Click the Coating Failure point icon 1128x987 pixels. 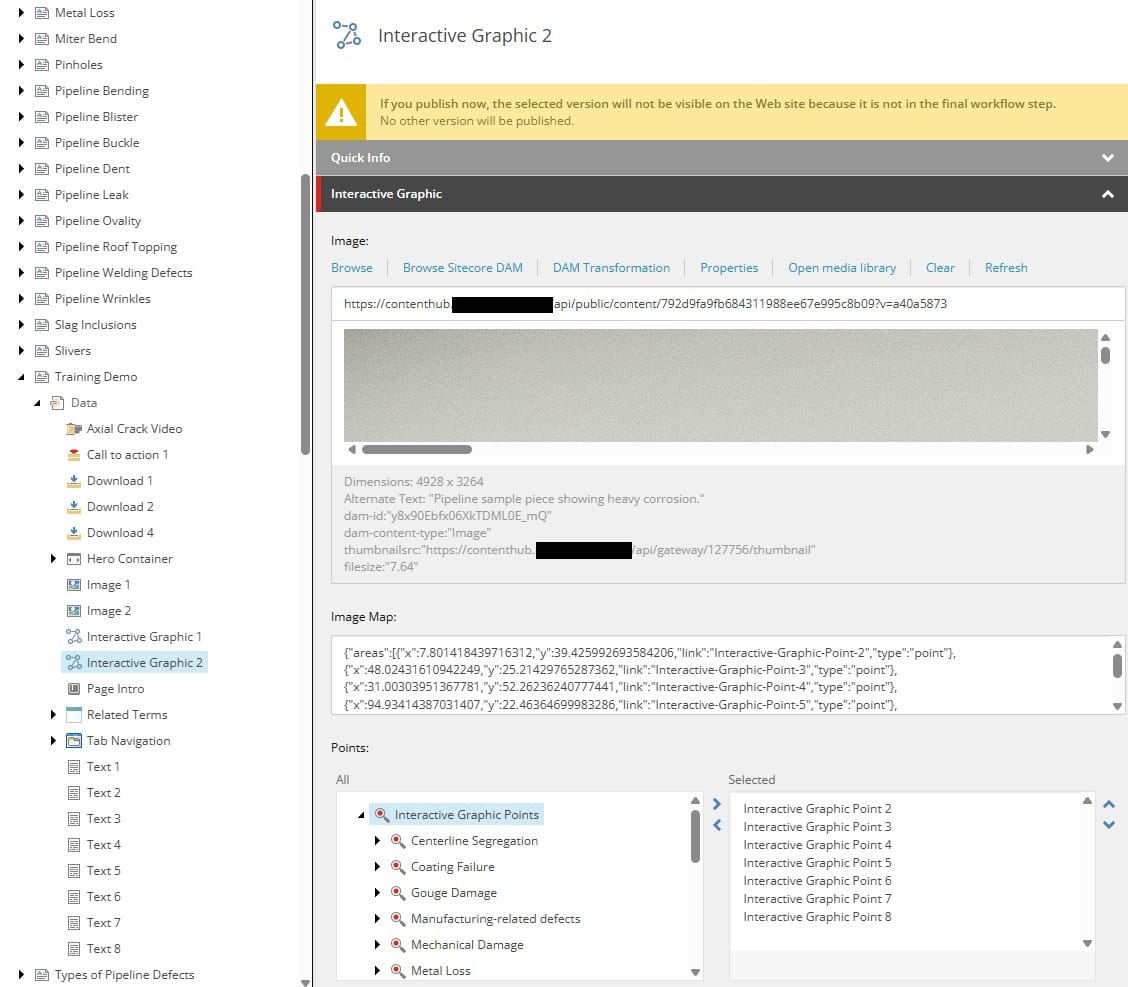click(x=397, y=867)
